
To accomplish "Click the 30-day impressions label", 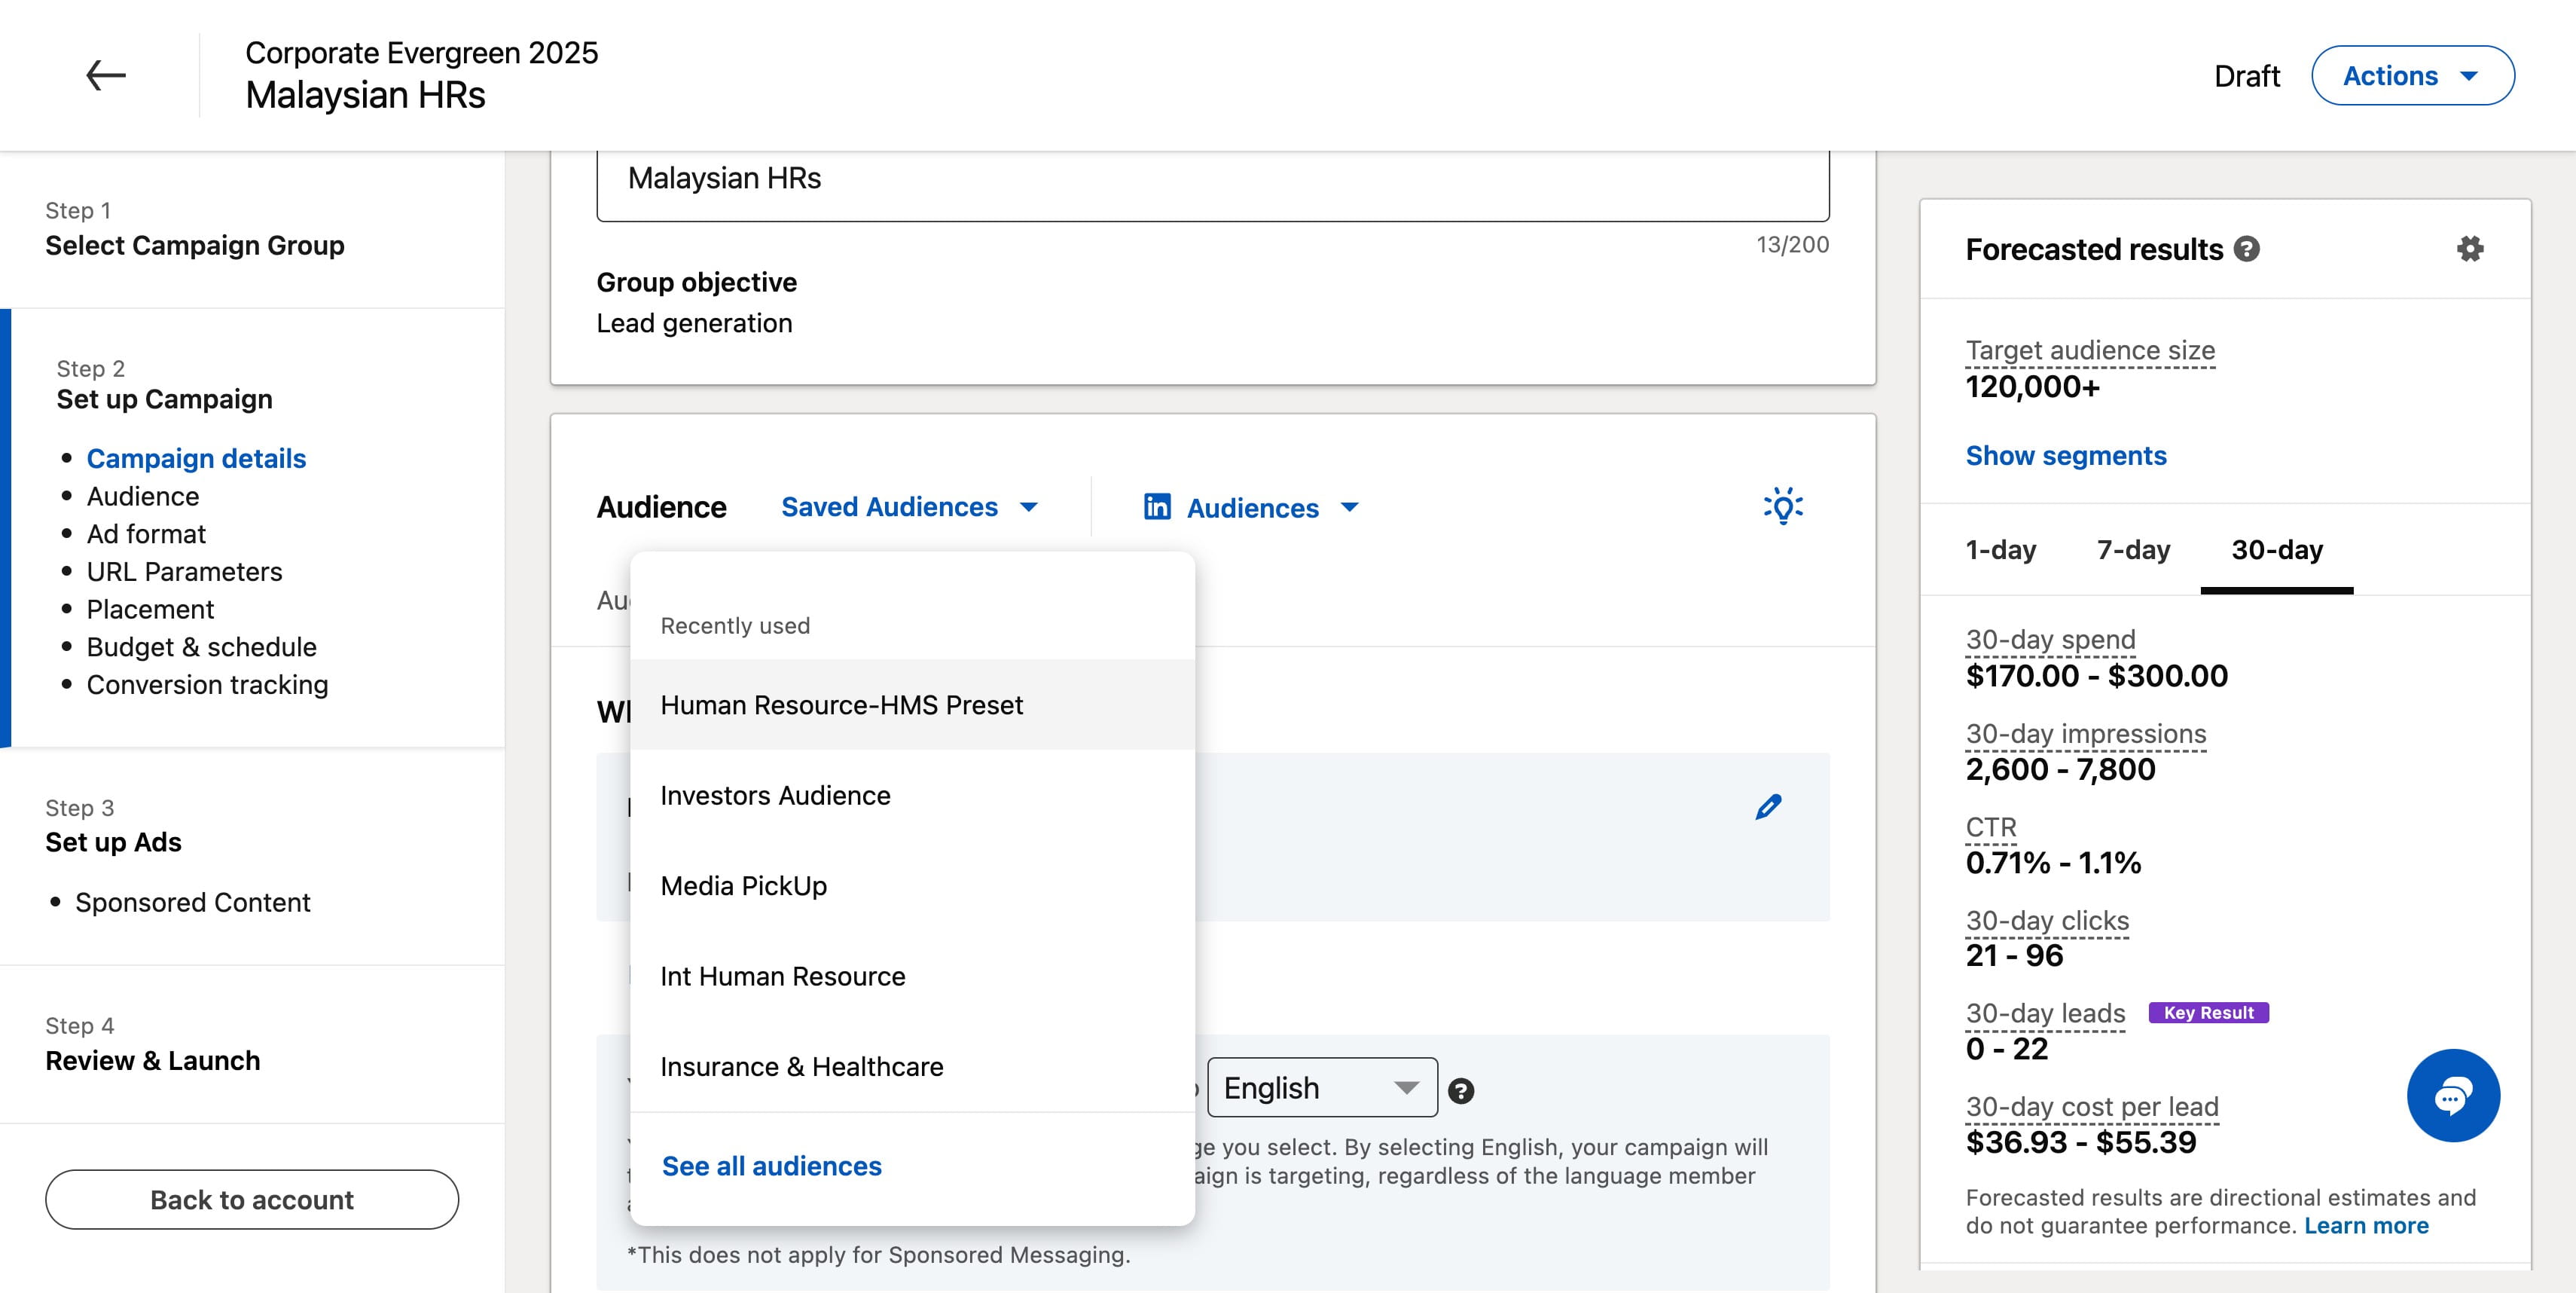I will 2085,734.
